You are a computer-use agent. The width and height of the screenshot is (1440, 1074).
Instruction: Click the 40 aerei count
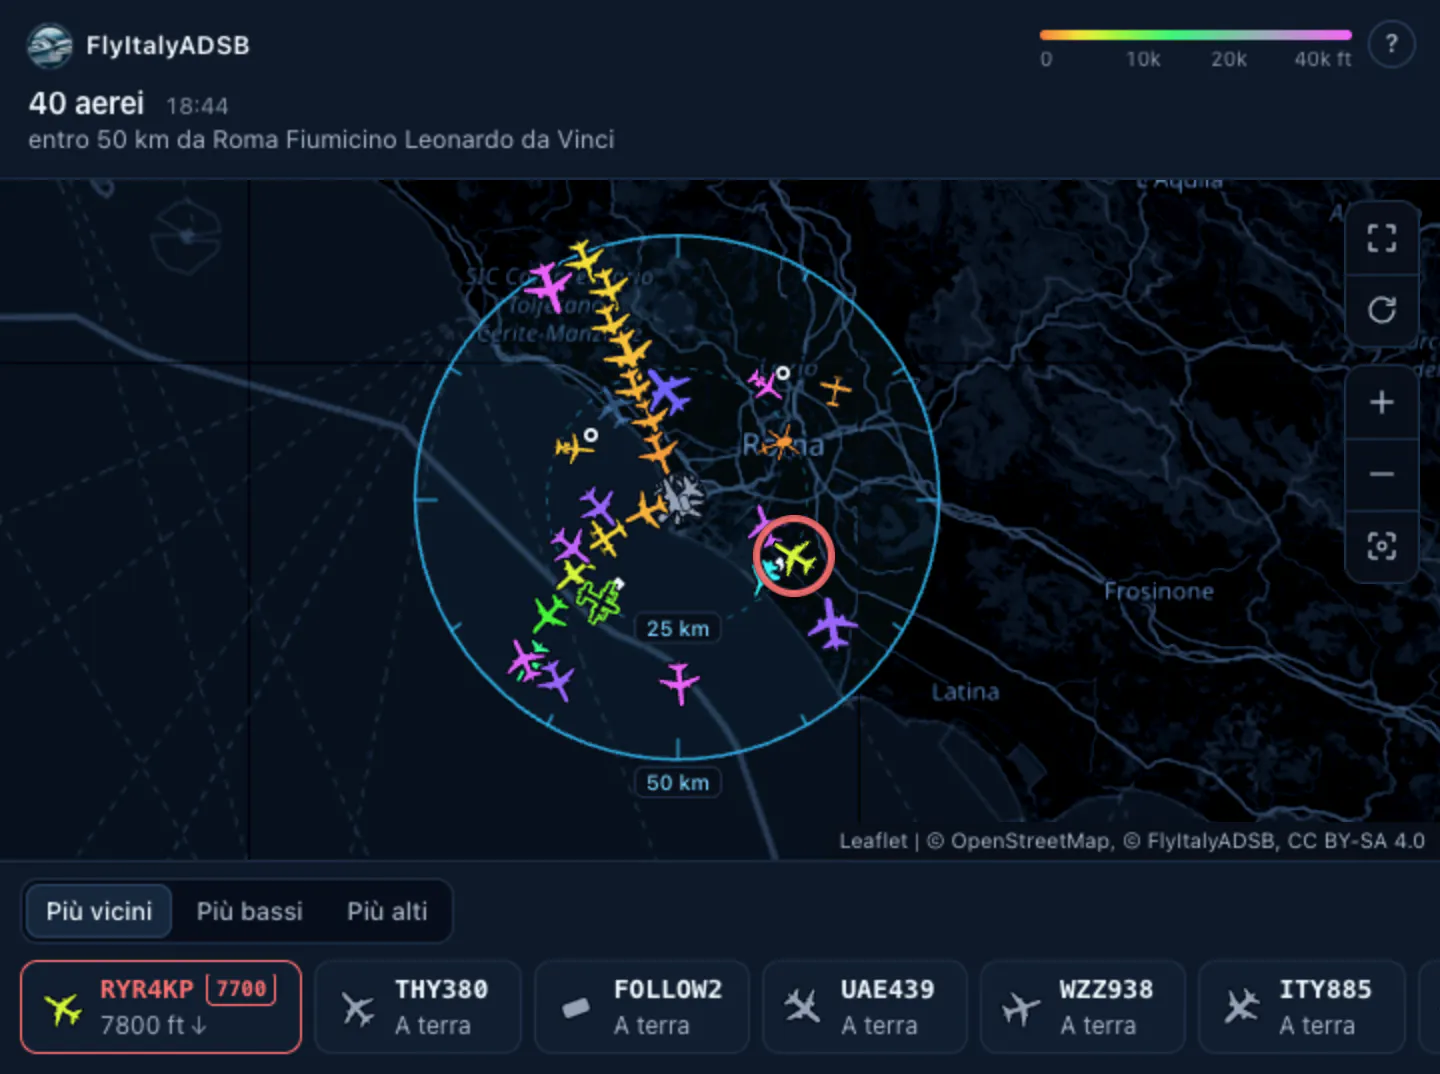click(86, 103)
